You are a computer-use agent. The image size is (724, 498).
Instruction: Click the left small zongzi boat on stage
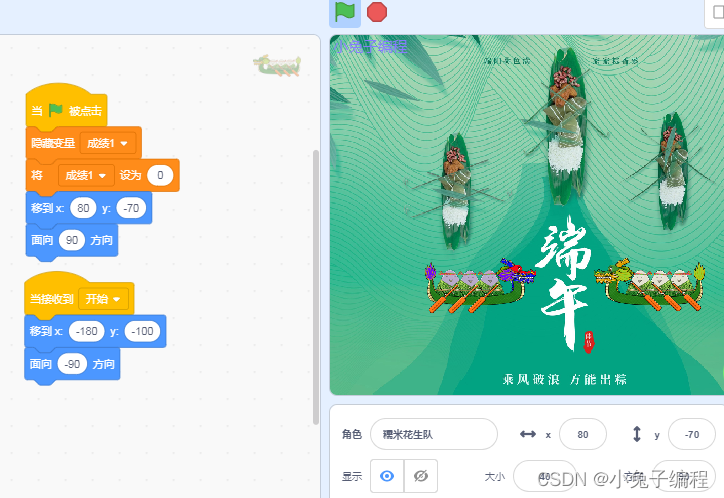[455, 192]
